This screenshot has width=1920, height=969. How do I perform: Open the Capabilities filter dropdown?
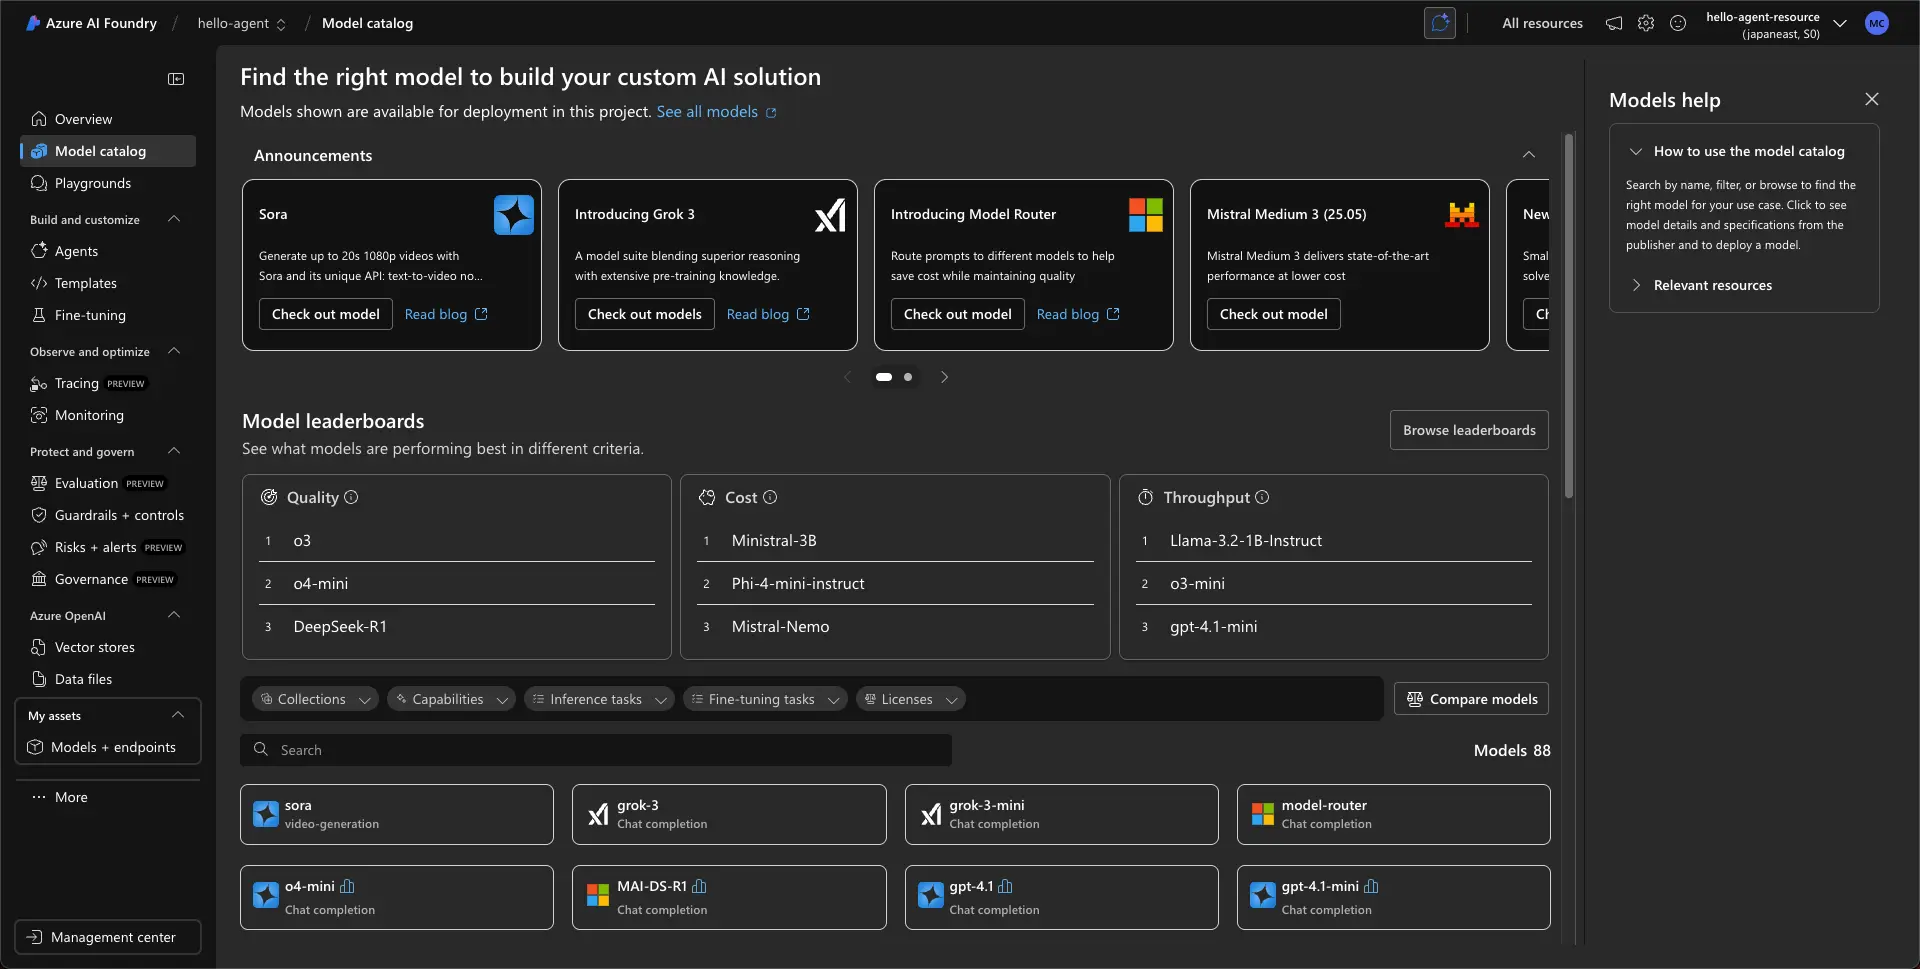(x=451, y=699)
